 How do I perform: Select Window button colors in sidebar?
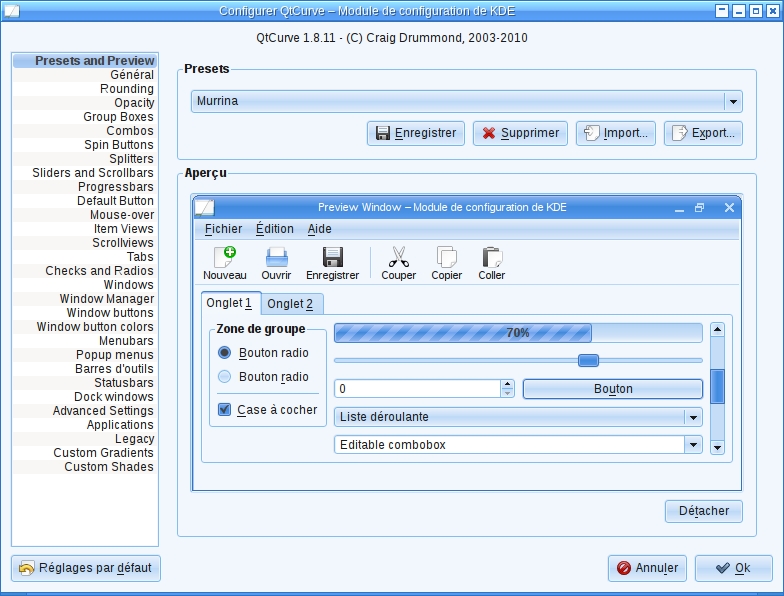point(84,326)
